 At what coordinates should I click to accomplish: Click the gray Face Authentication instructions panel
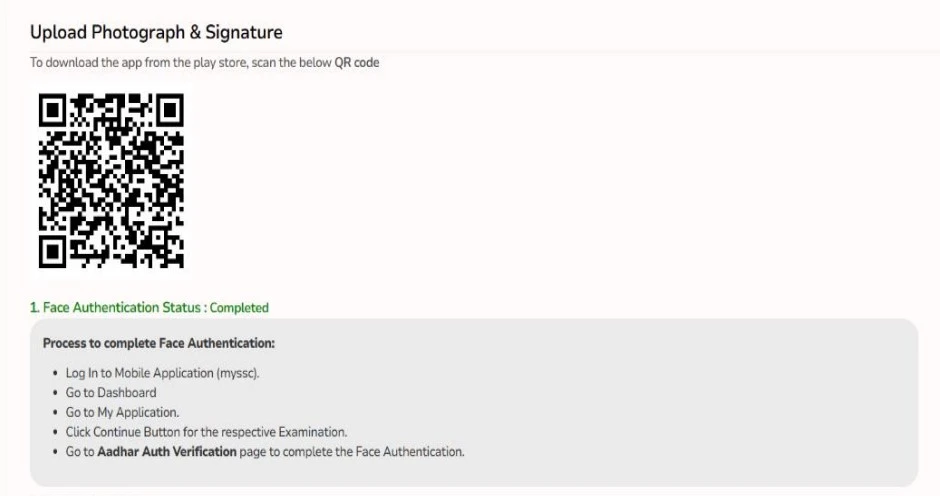pos(474,402)
